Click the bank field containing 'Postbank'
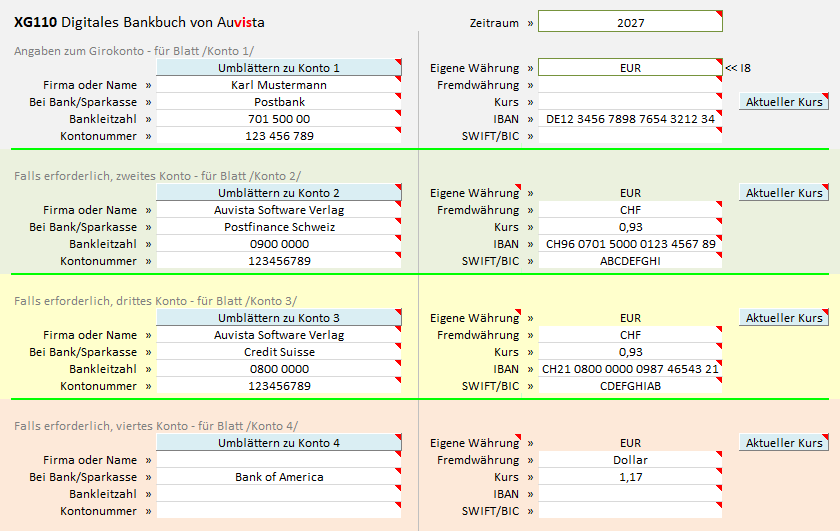The width and height of the screenshot is (840, 531). [278, 102]
